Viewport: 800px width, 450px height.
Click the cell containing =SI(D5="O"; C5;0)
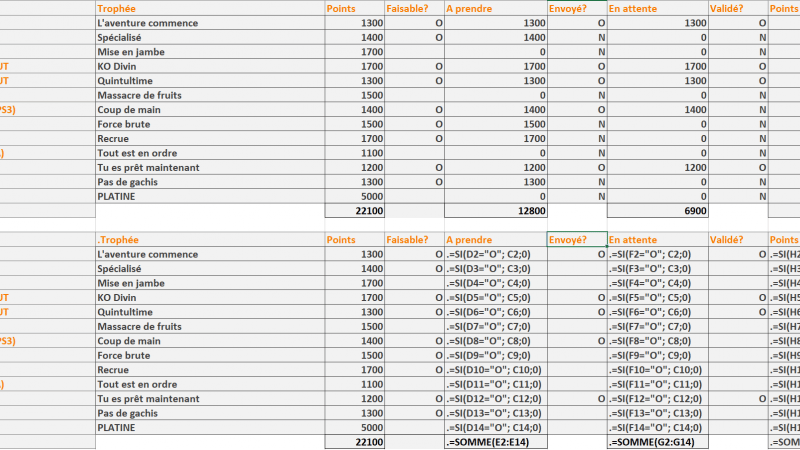coord(496,297)
